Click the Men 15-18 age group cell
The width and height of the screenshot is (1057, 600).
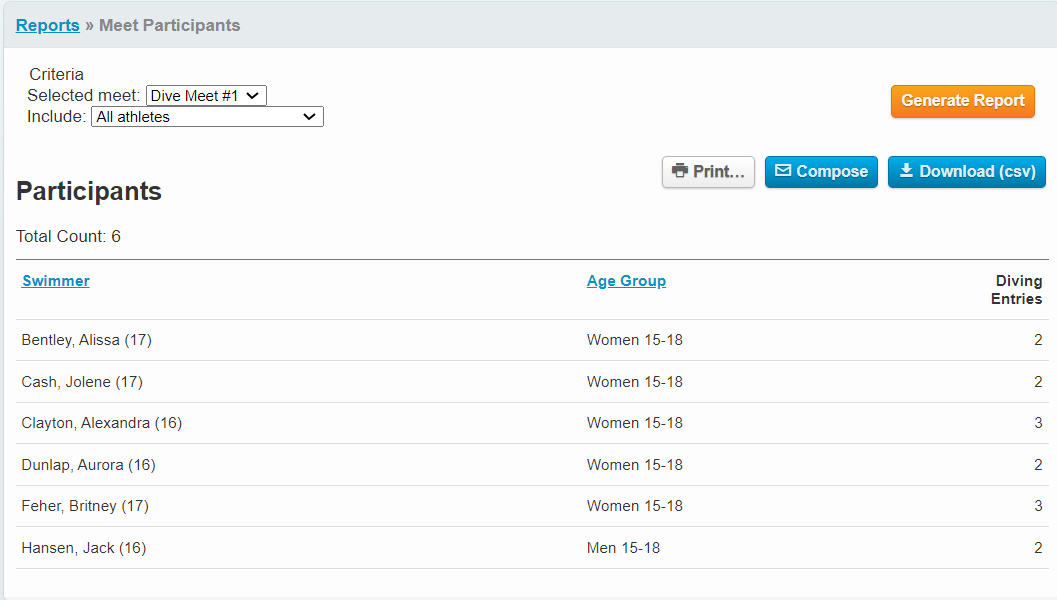pyautogui.click(x=623, y=548)
